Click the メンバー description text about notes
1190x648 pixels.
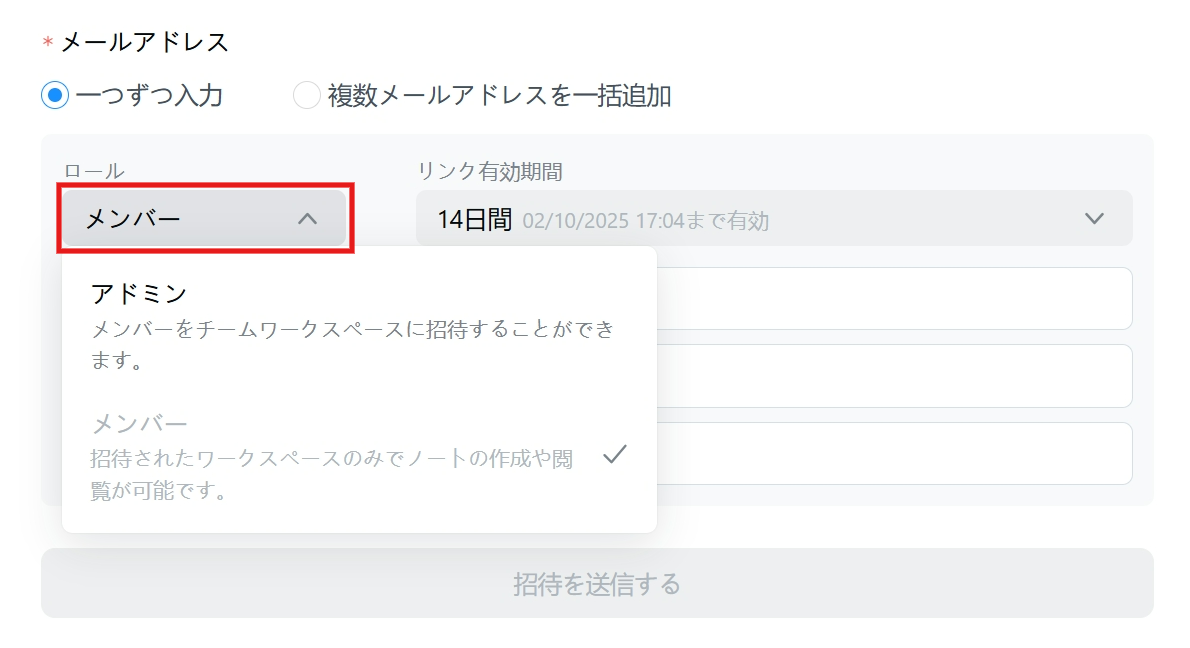click(x=332, y=475)
